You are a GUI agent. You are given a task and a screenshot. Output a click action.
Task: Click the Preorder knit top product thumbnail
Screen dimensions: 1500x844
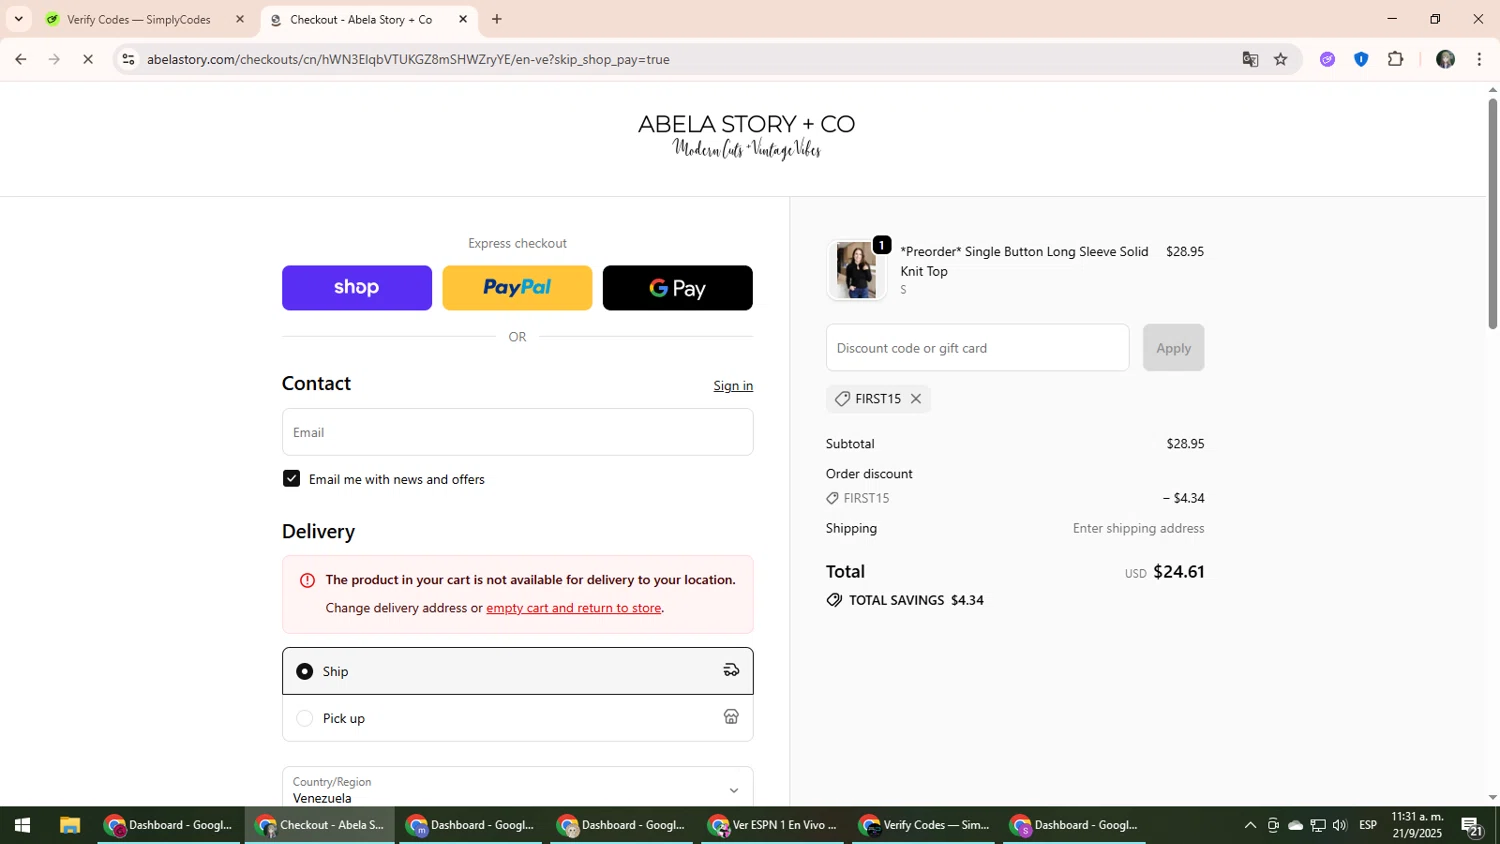coord(856,270)
